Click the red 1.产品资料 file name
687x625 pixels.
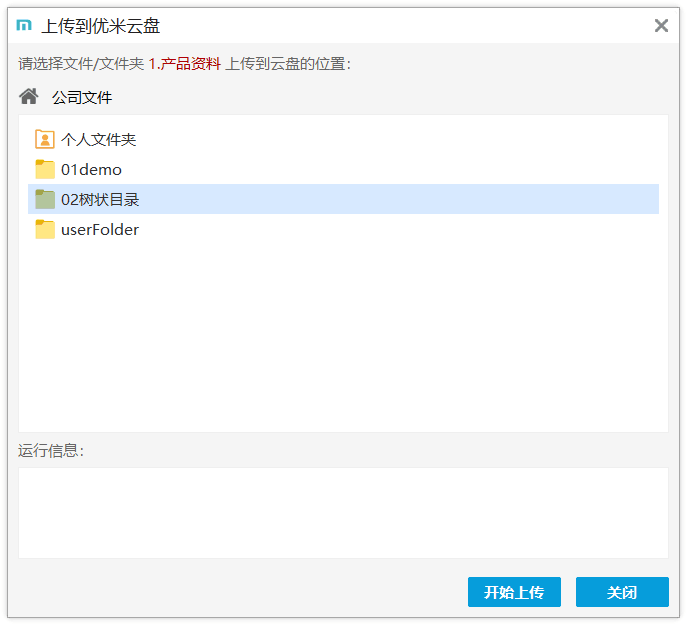184,64
